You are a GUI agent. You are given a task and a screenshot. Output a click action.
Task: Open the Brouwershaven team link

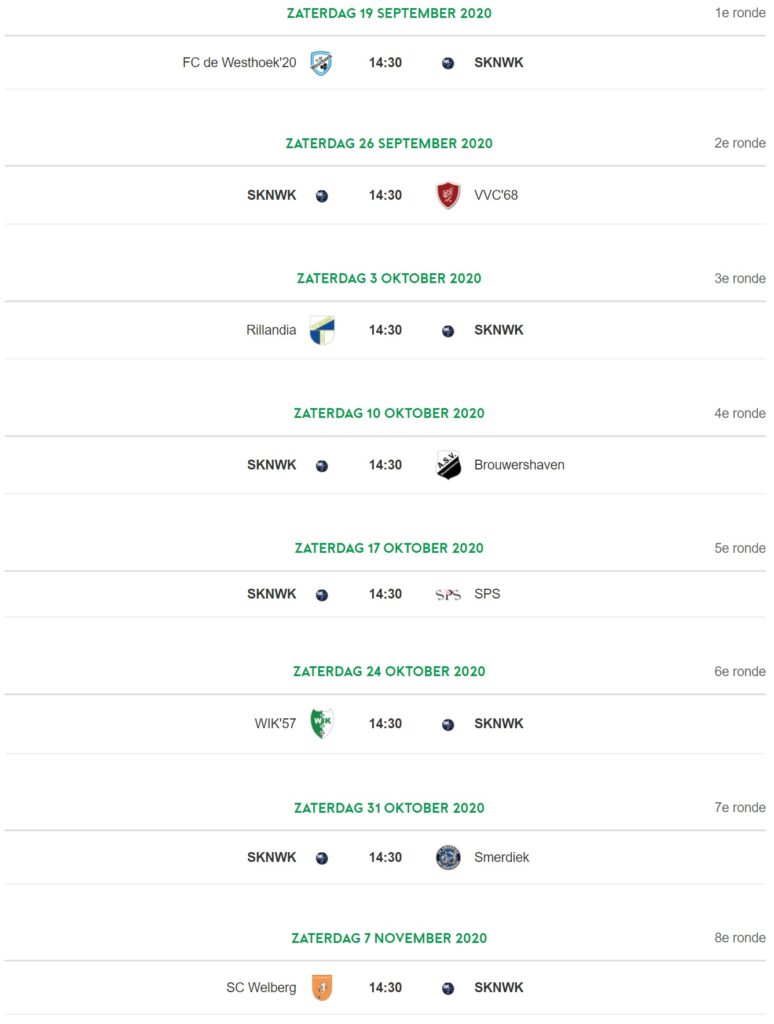click(519, 465)
